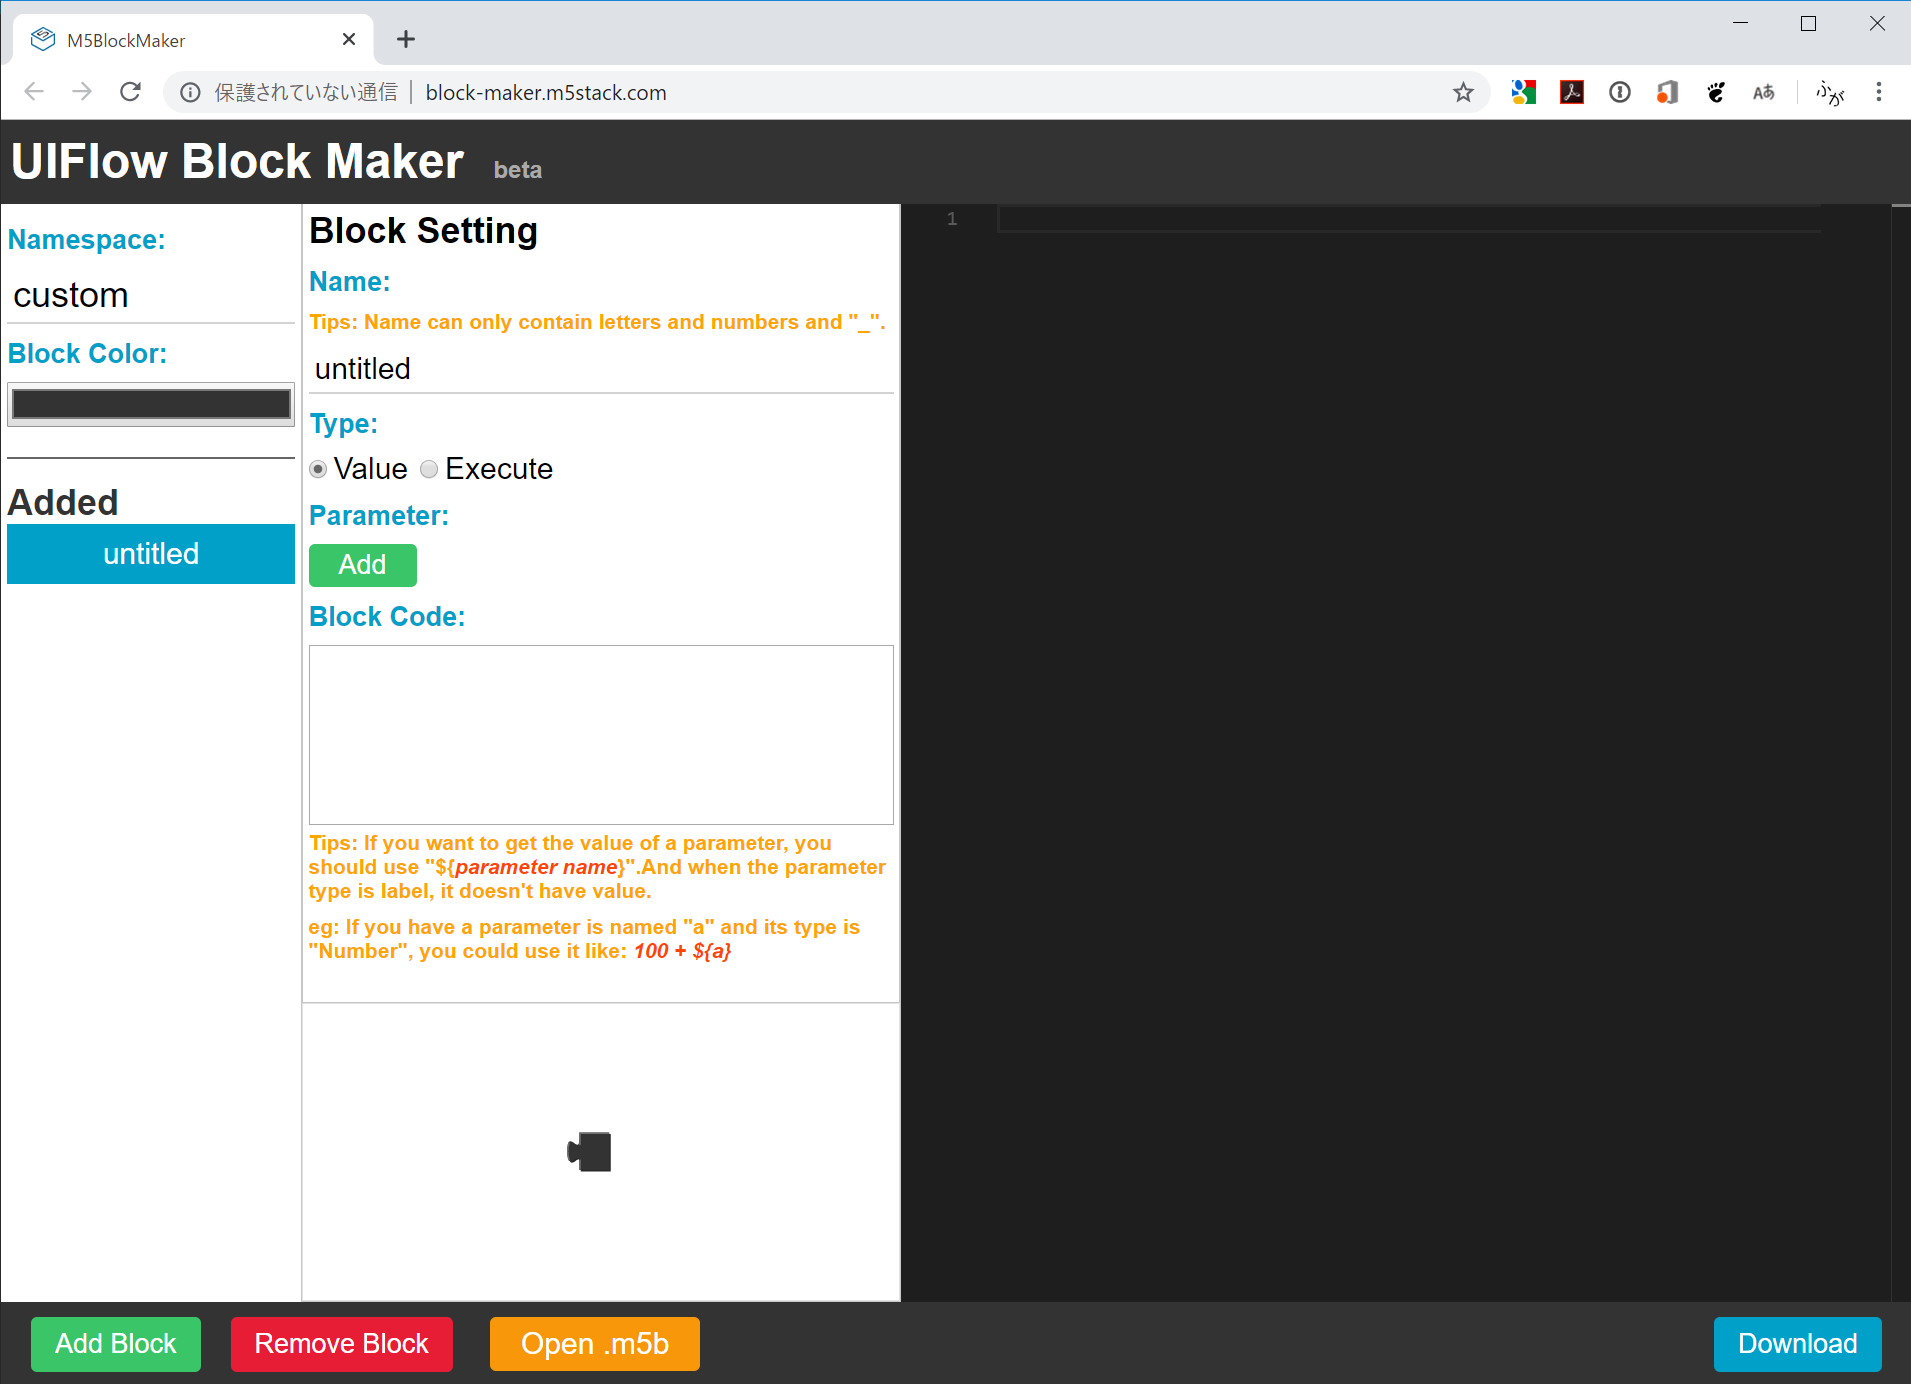Open the Chrome three-dot menu

[x=1879, y=92]
